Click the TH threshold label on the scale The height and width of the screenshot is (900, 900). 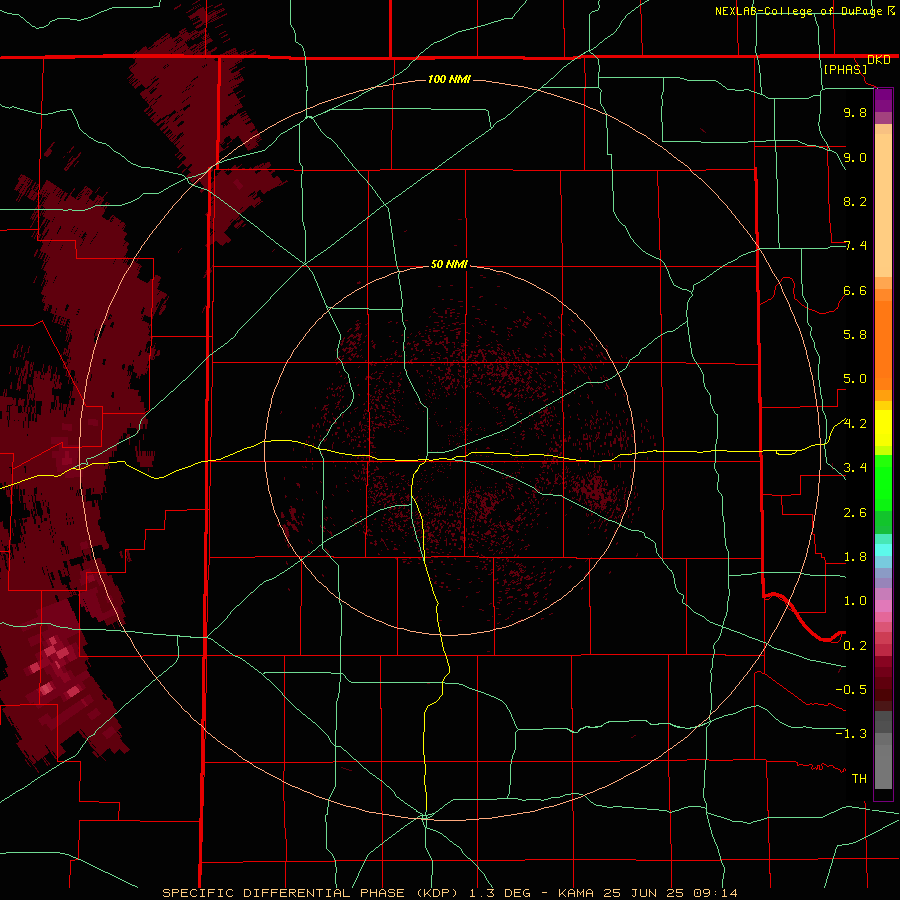[x=859, y=779]
